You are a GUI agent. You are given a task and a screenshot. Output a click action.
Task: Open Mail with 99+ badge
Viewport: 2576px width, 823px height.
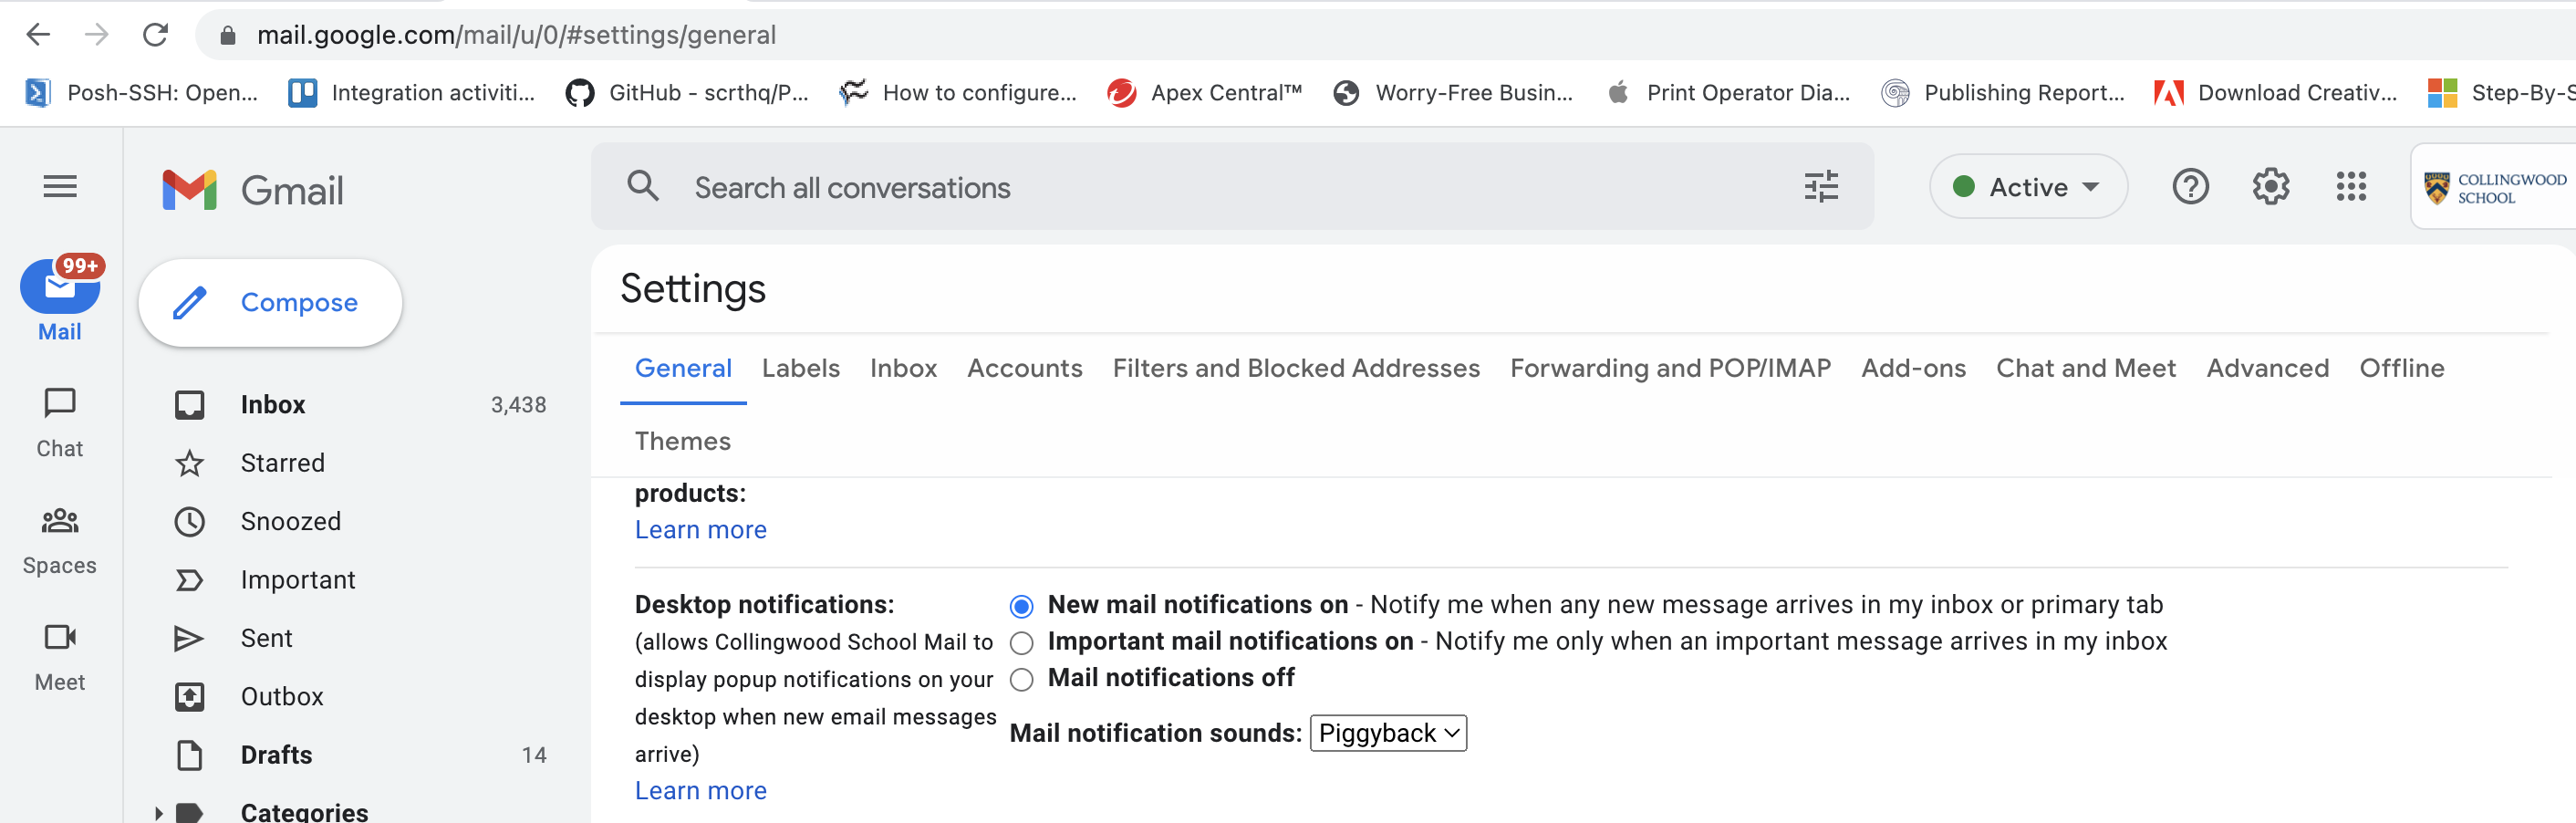click(x=60, y=298)
